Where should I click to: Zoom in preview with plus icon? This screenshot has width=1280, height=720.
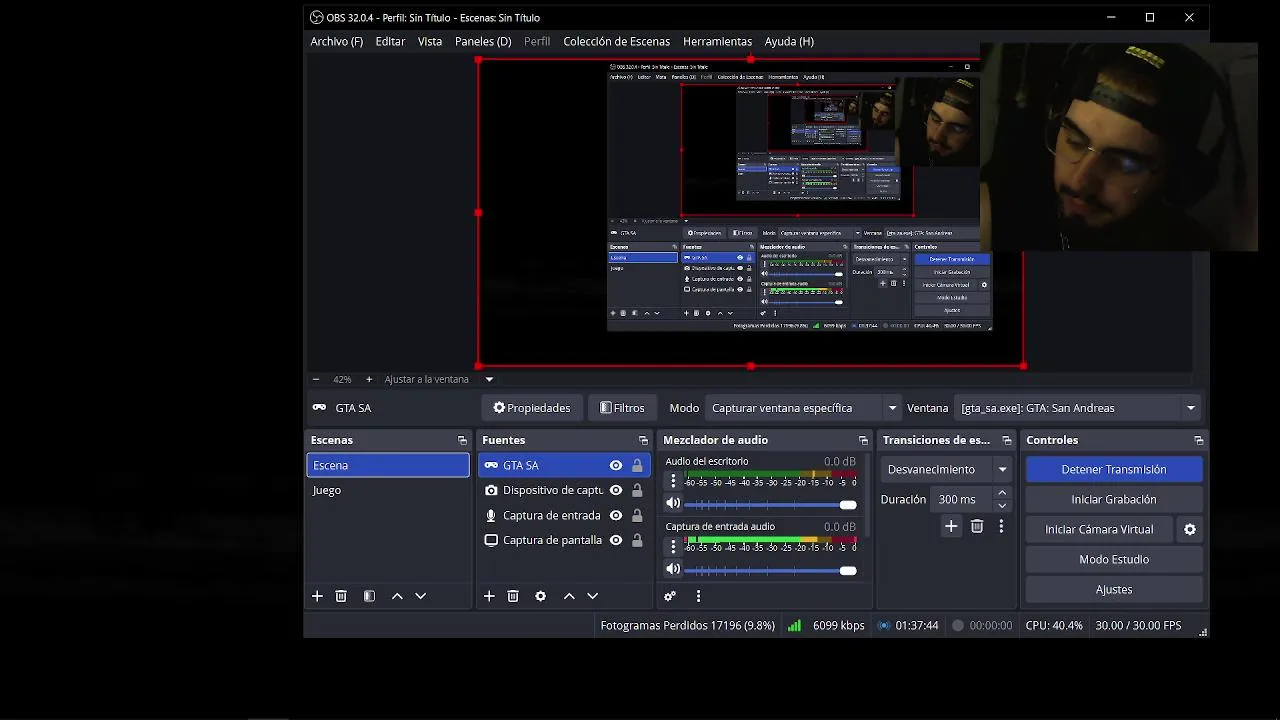coord(369,380)
